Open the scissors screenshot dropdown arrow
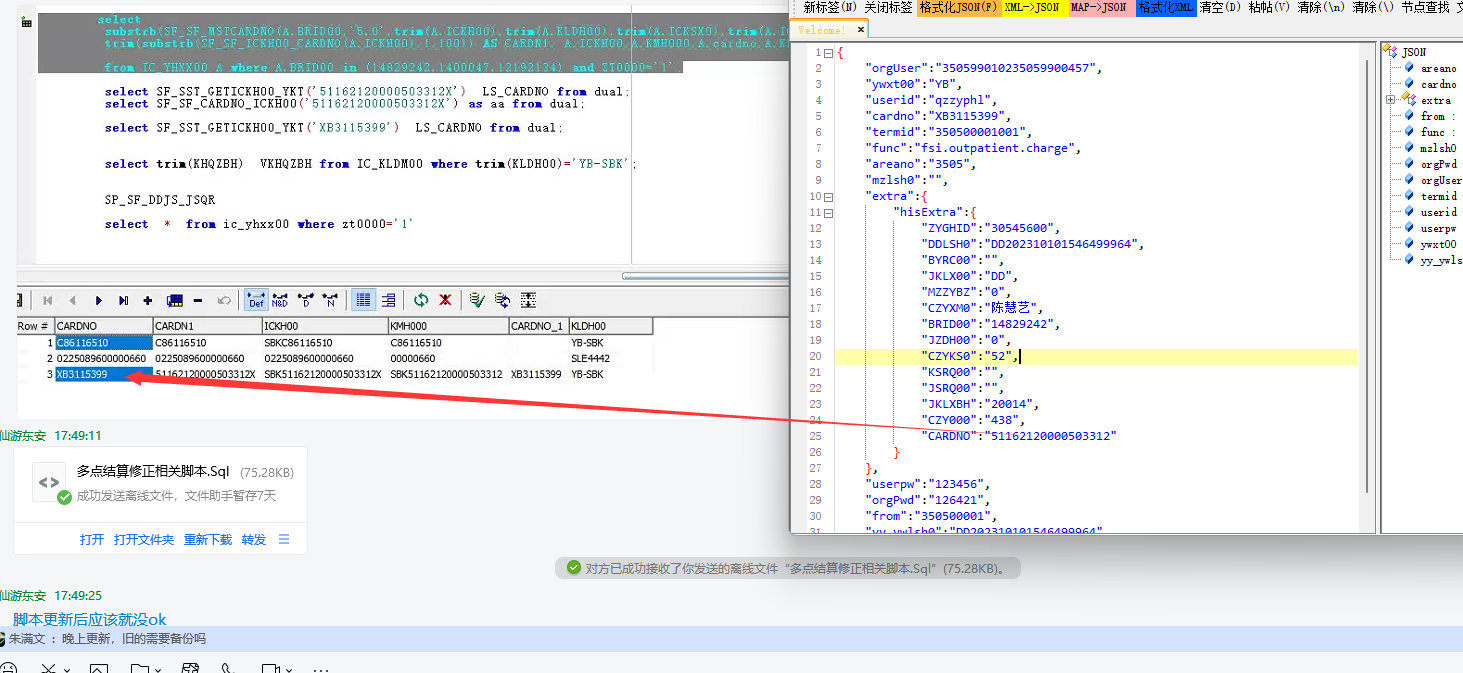 click(66, 669)
